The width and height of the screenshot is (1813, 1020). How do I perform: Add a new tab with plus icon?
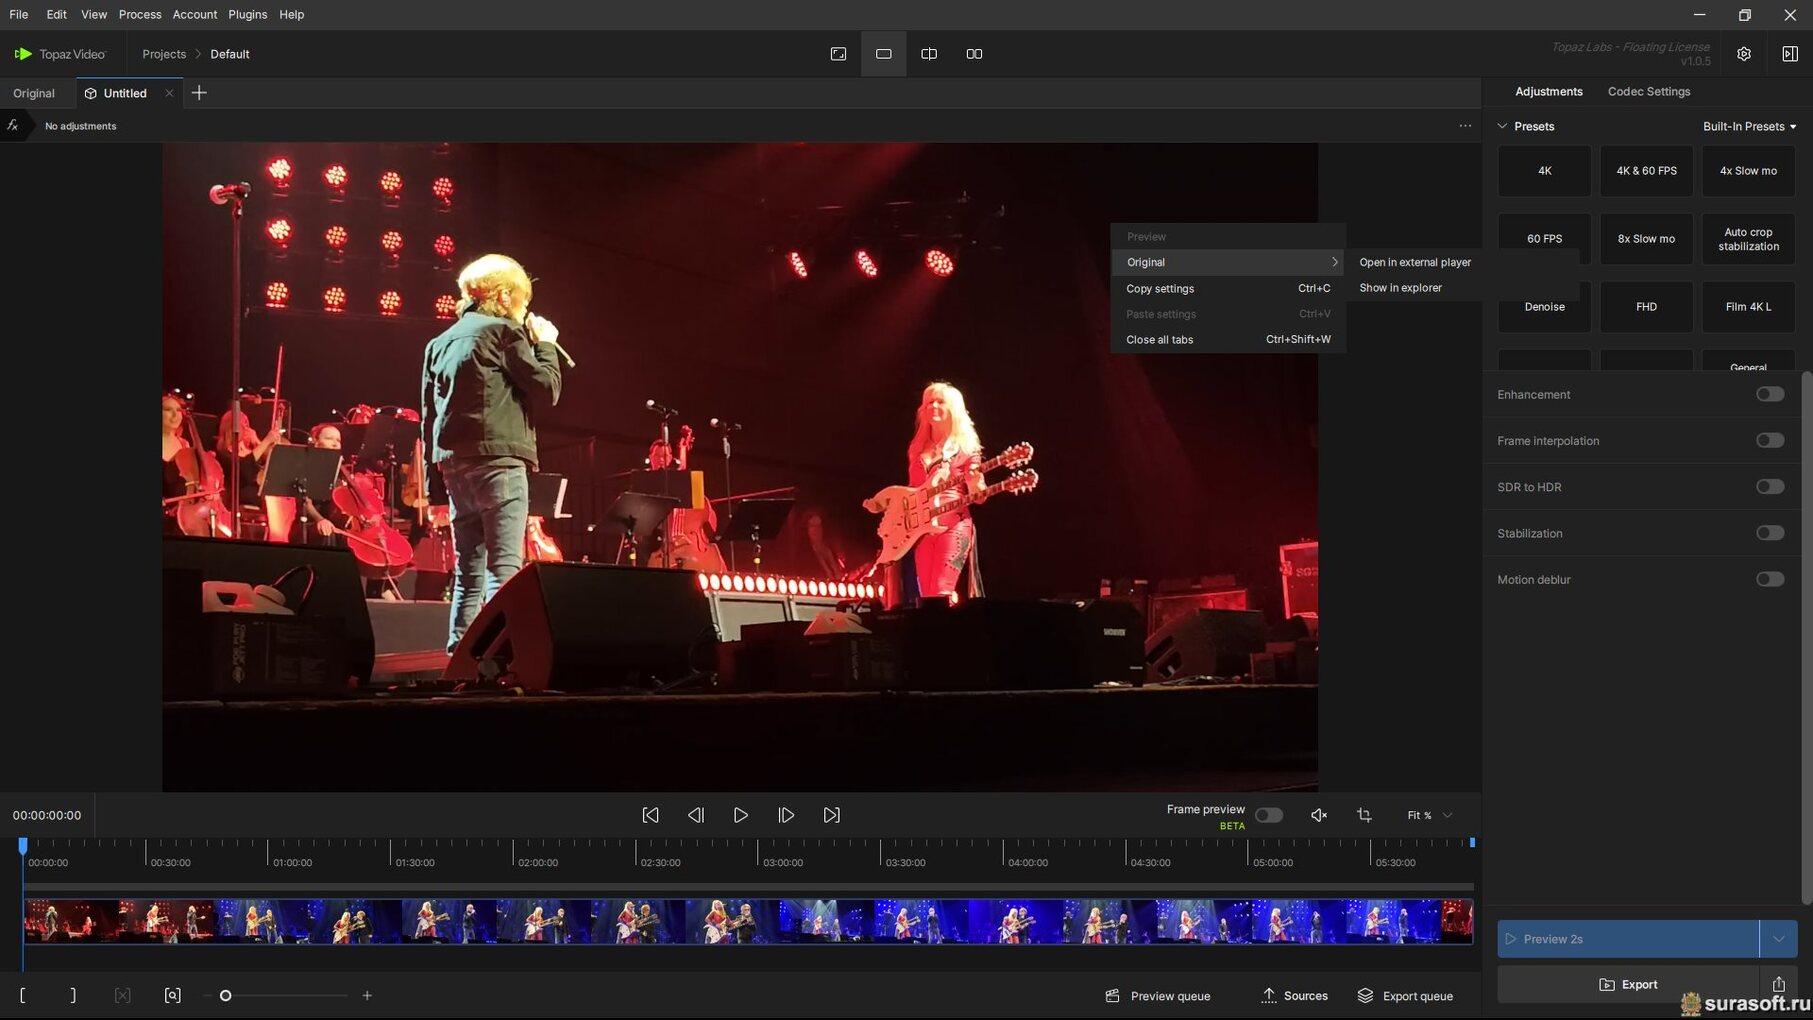(199, 93)
